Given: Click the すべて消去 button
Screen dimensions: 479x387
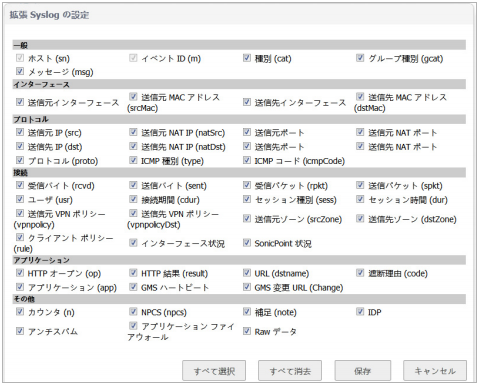Looking at the screenshot, I should point(290,370).
